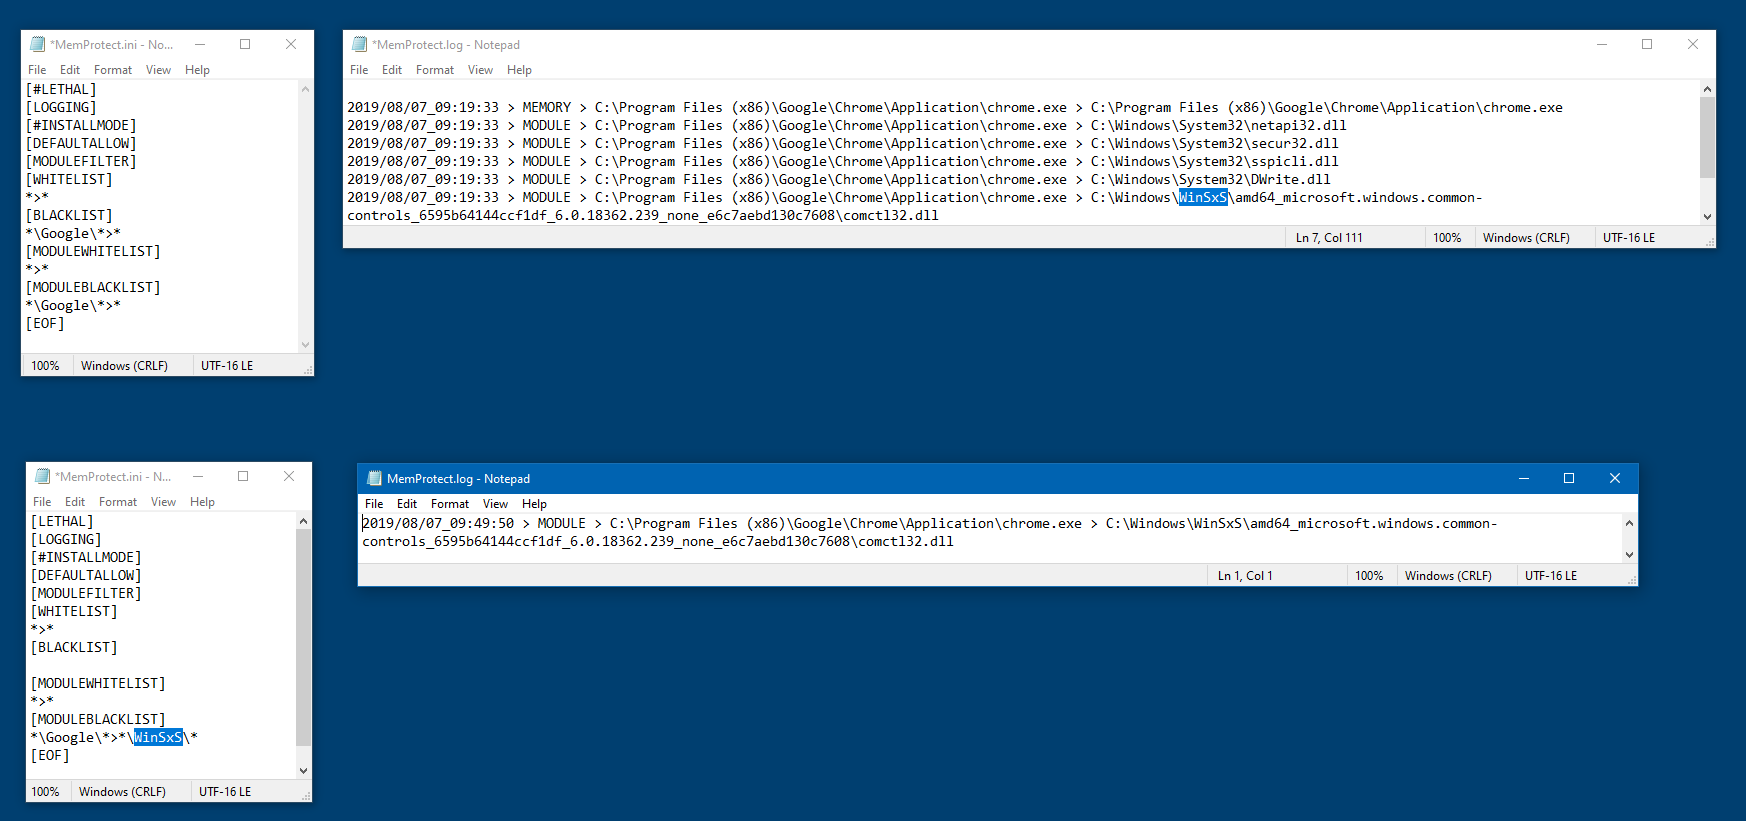Click the MEMORY log entry at 09:19:33
The width and height of the screenshot is (1746, 821).
(x=955, y=107)
